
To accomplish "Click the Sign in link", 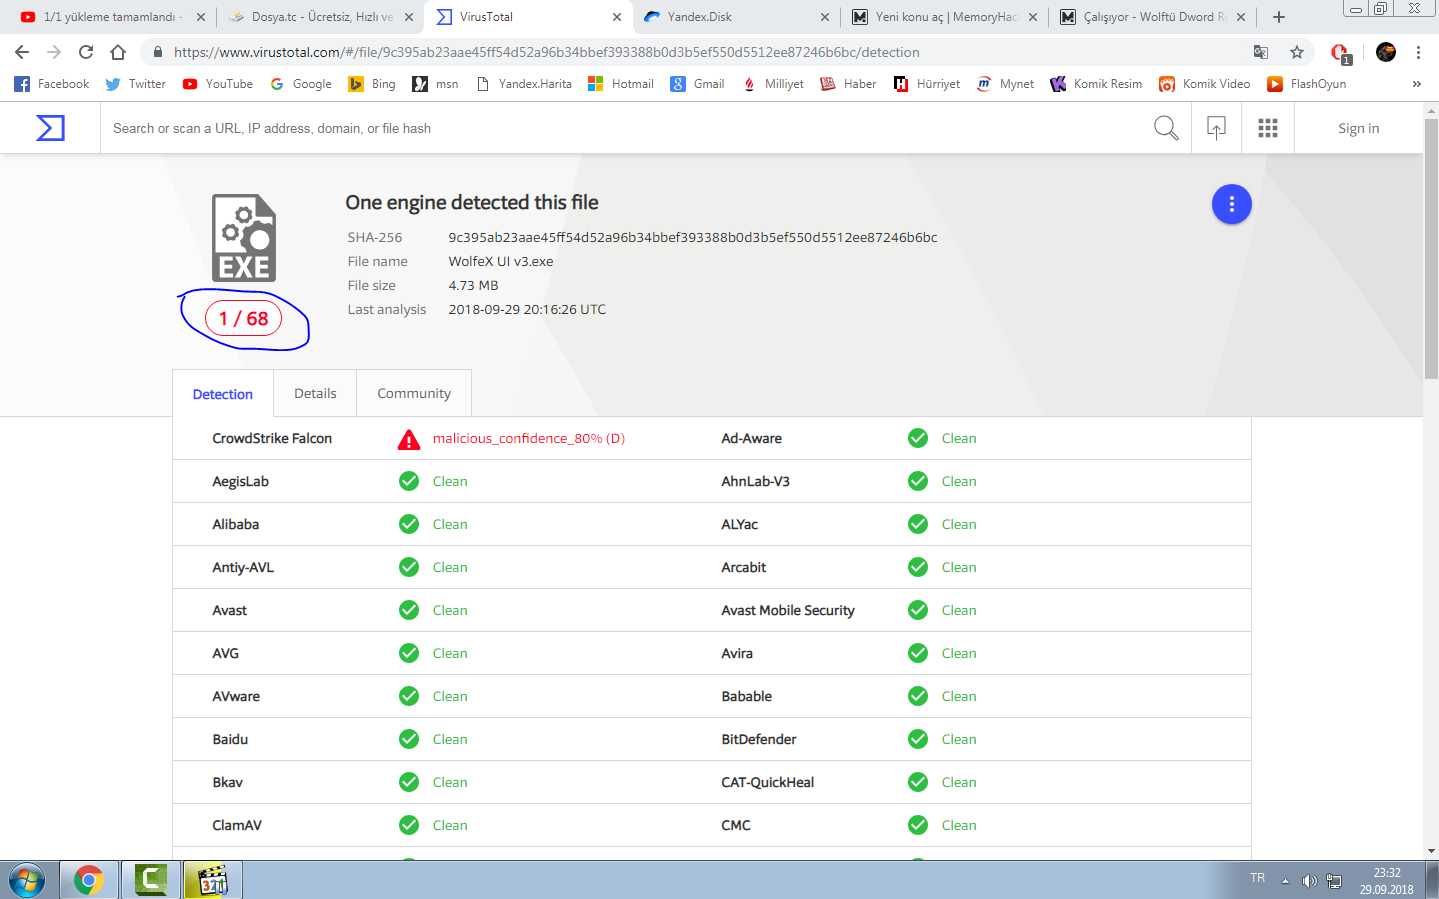I will click(1358, 128).
